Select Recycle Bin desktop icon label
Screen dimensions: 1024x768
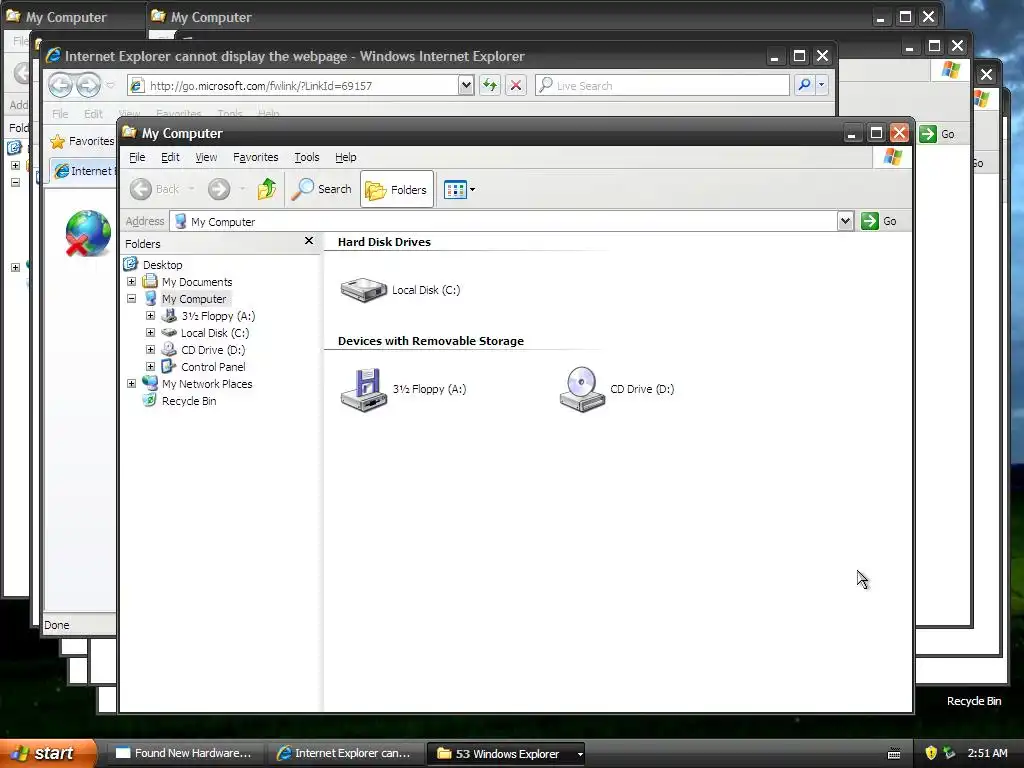point(974,701)
